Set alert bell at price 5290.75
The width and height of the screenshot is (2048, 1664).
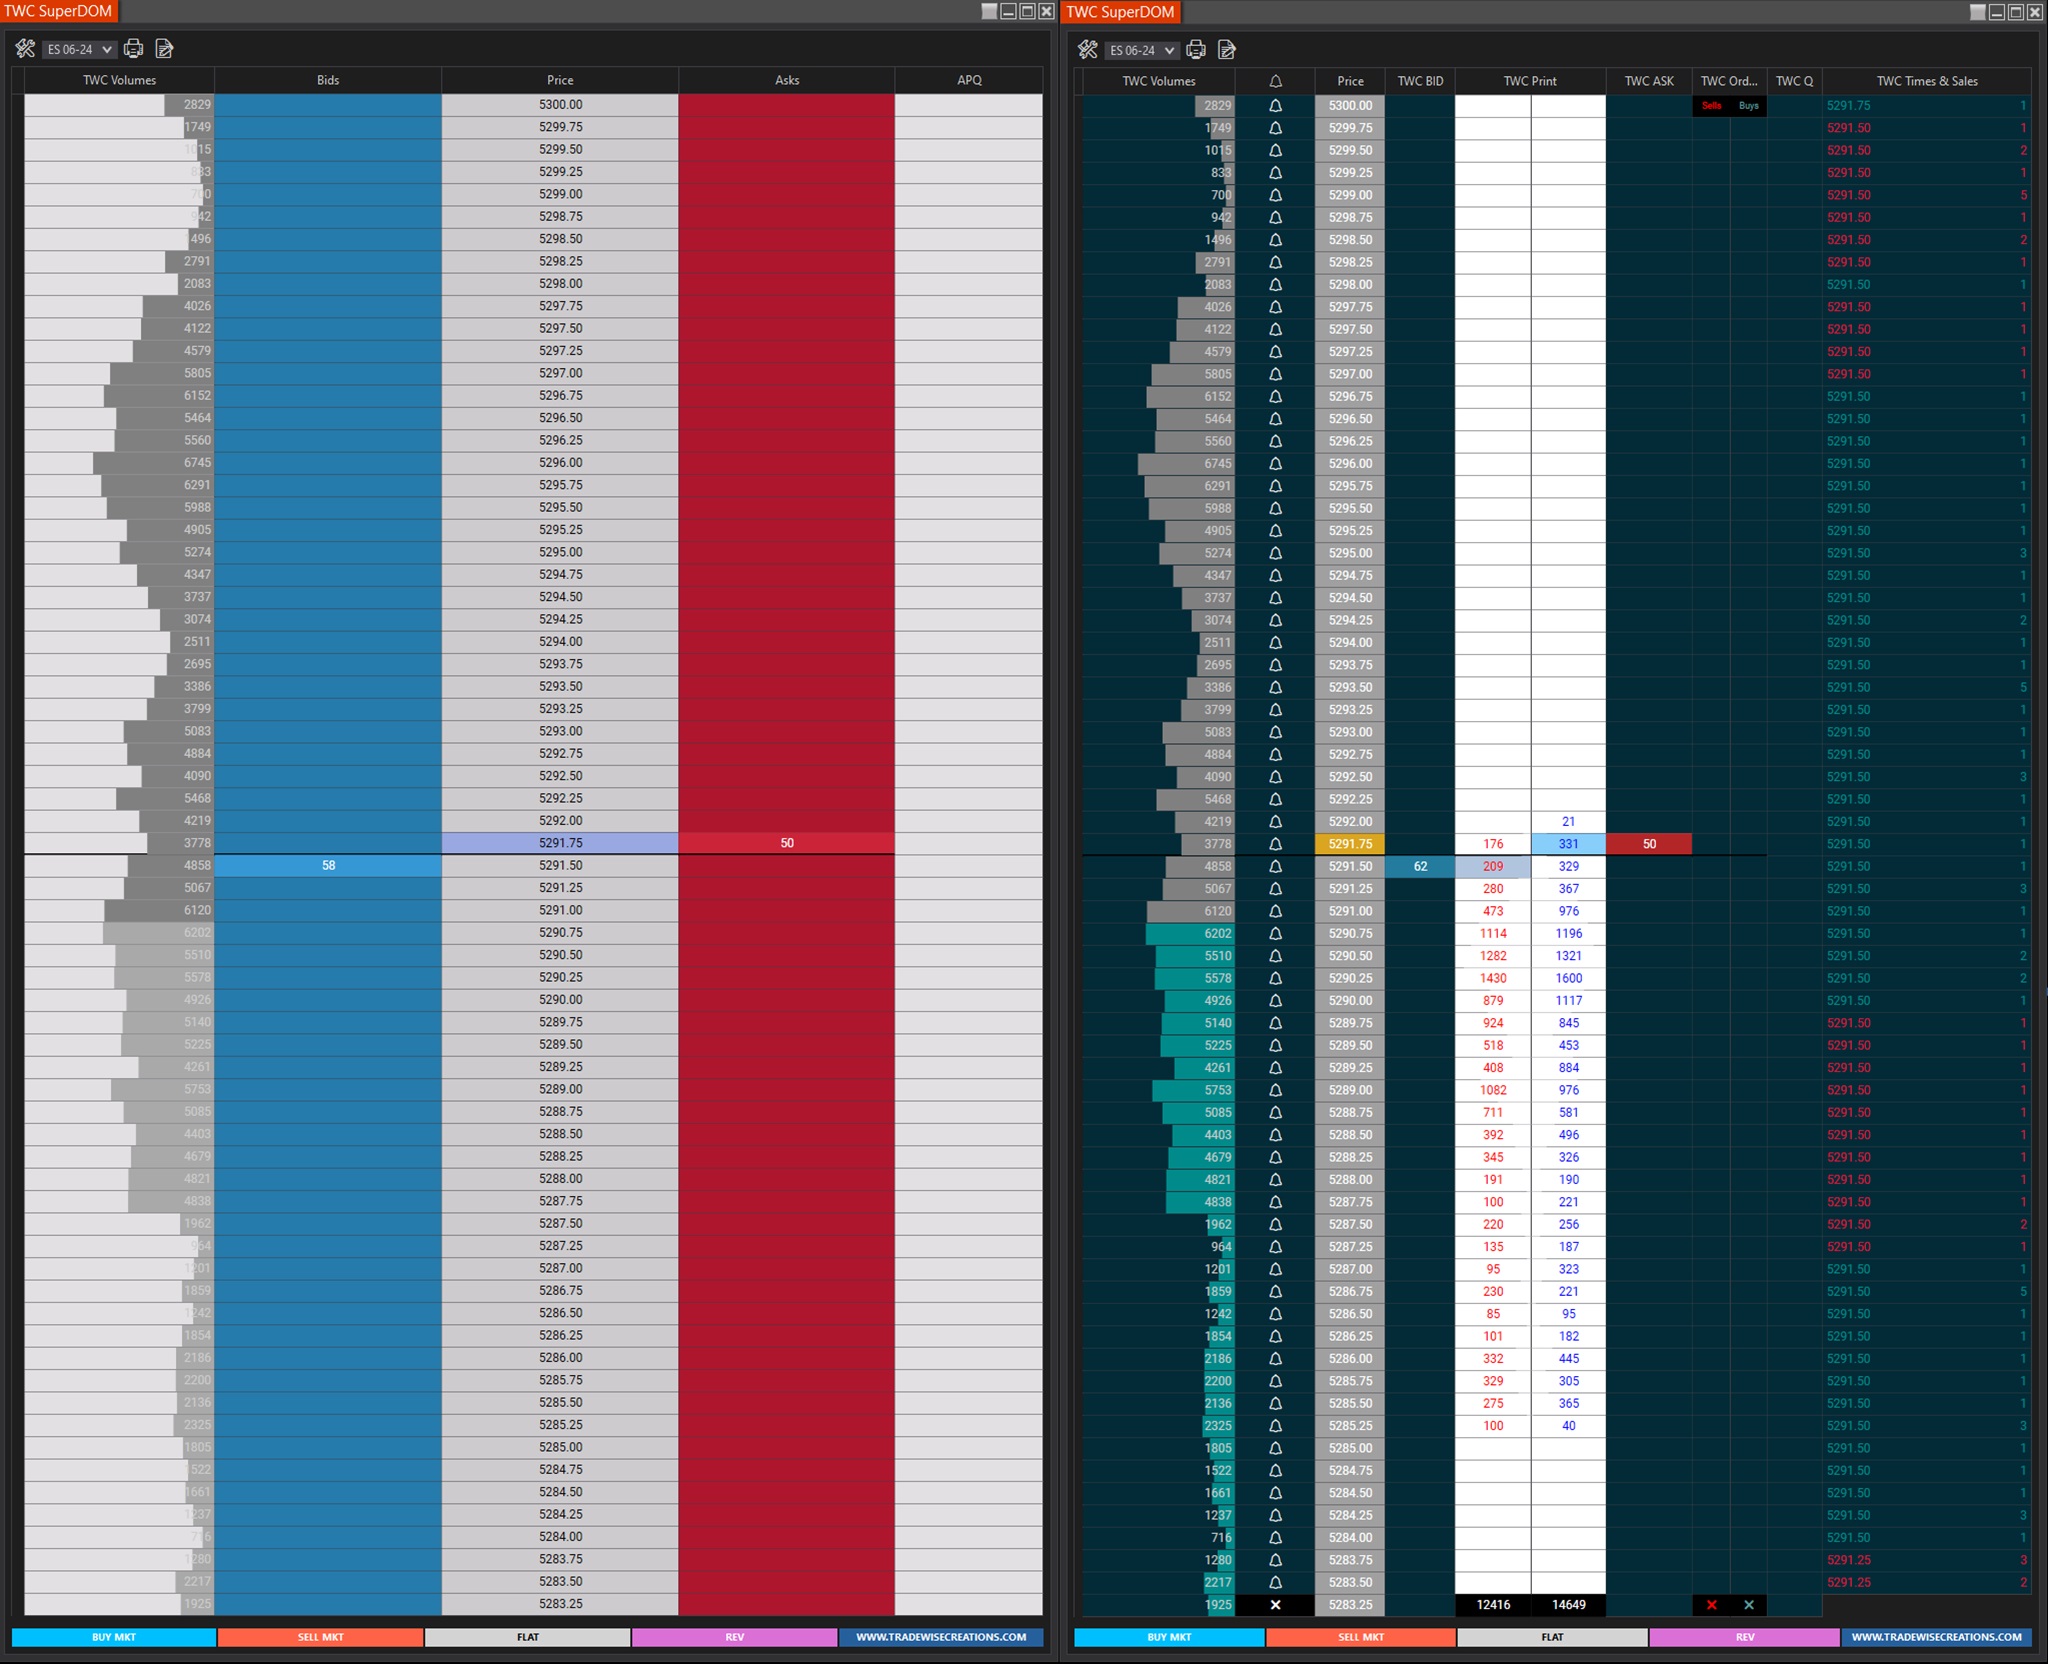coord(1275,933)
